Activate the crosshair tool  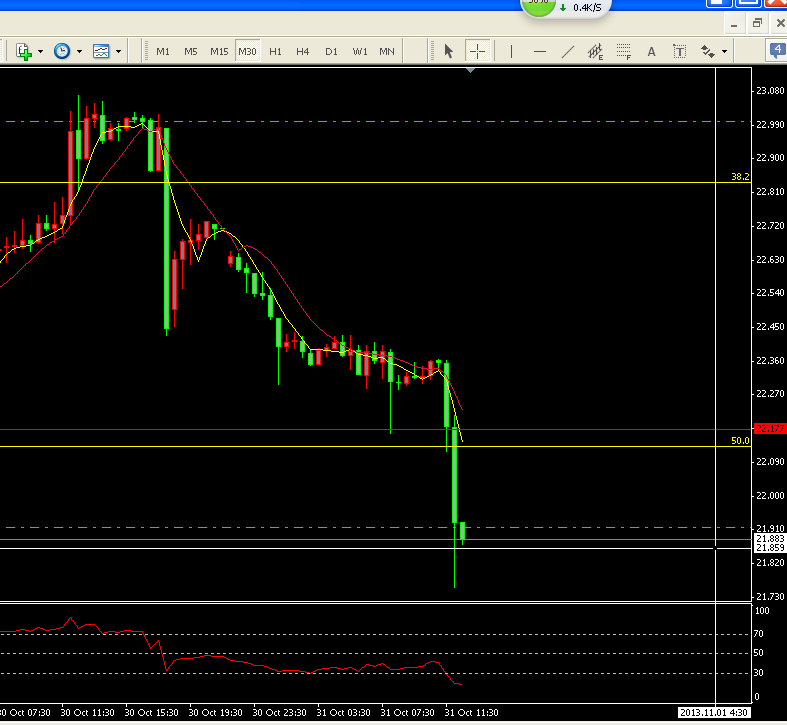pyautogui.click(x=477, y=51)
